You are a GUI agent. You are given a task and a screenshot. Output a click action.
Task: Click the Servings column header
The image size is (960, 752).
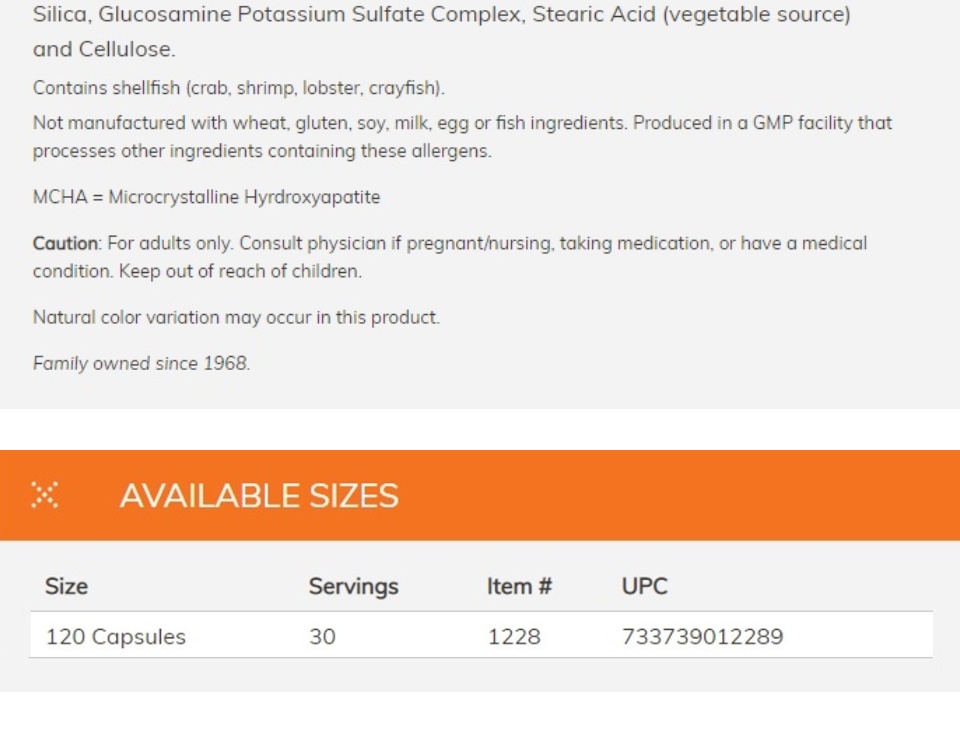click(x=353, y=586)
